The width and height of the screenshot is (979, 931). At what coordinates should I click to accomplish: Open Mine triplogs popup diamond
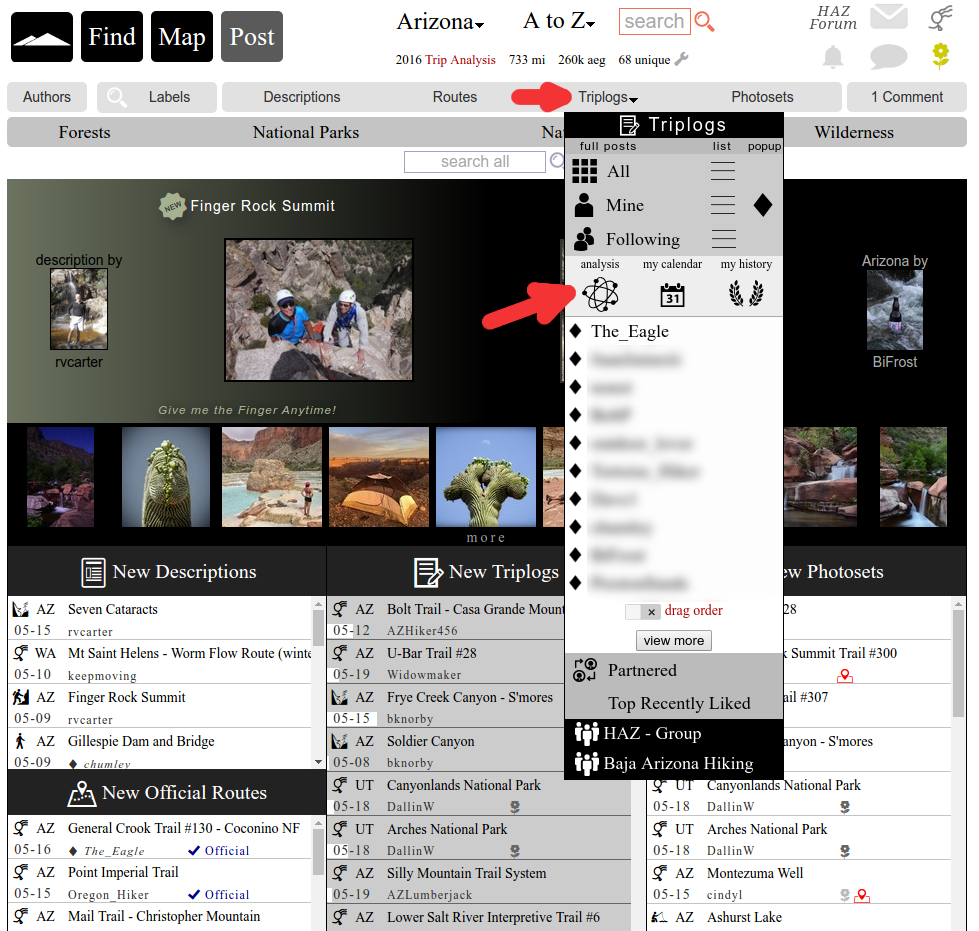tap(762, 205)
